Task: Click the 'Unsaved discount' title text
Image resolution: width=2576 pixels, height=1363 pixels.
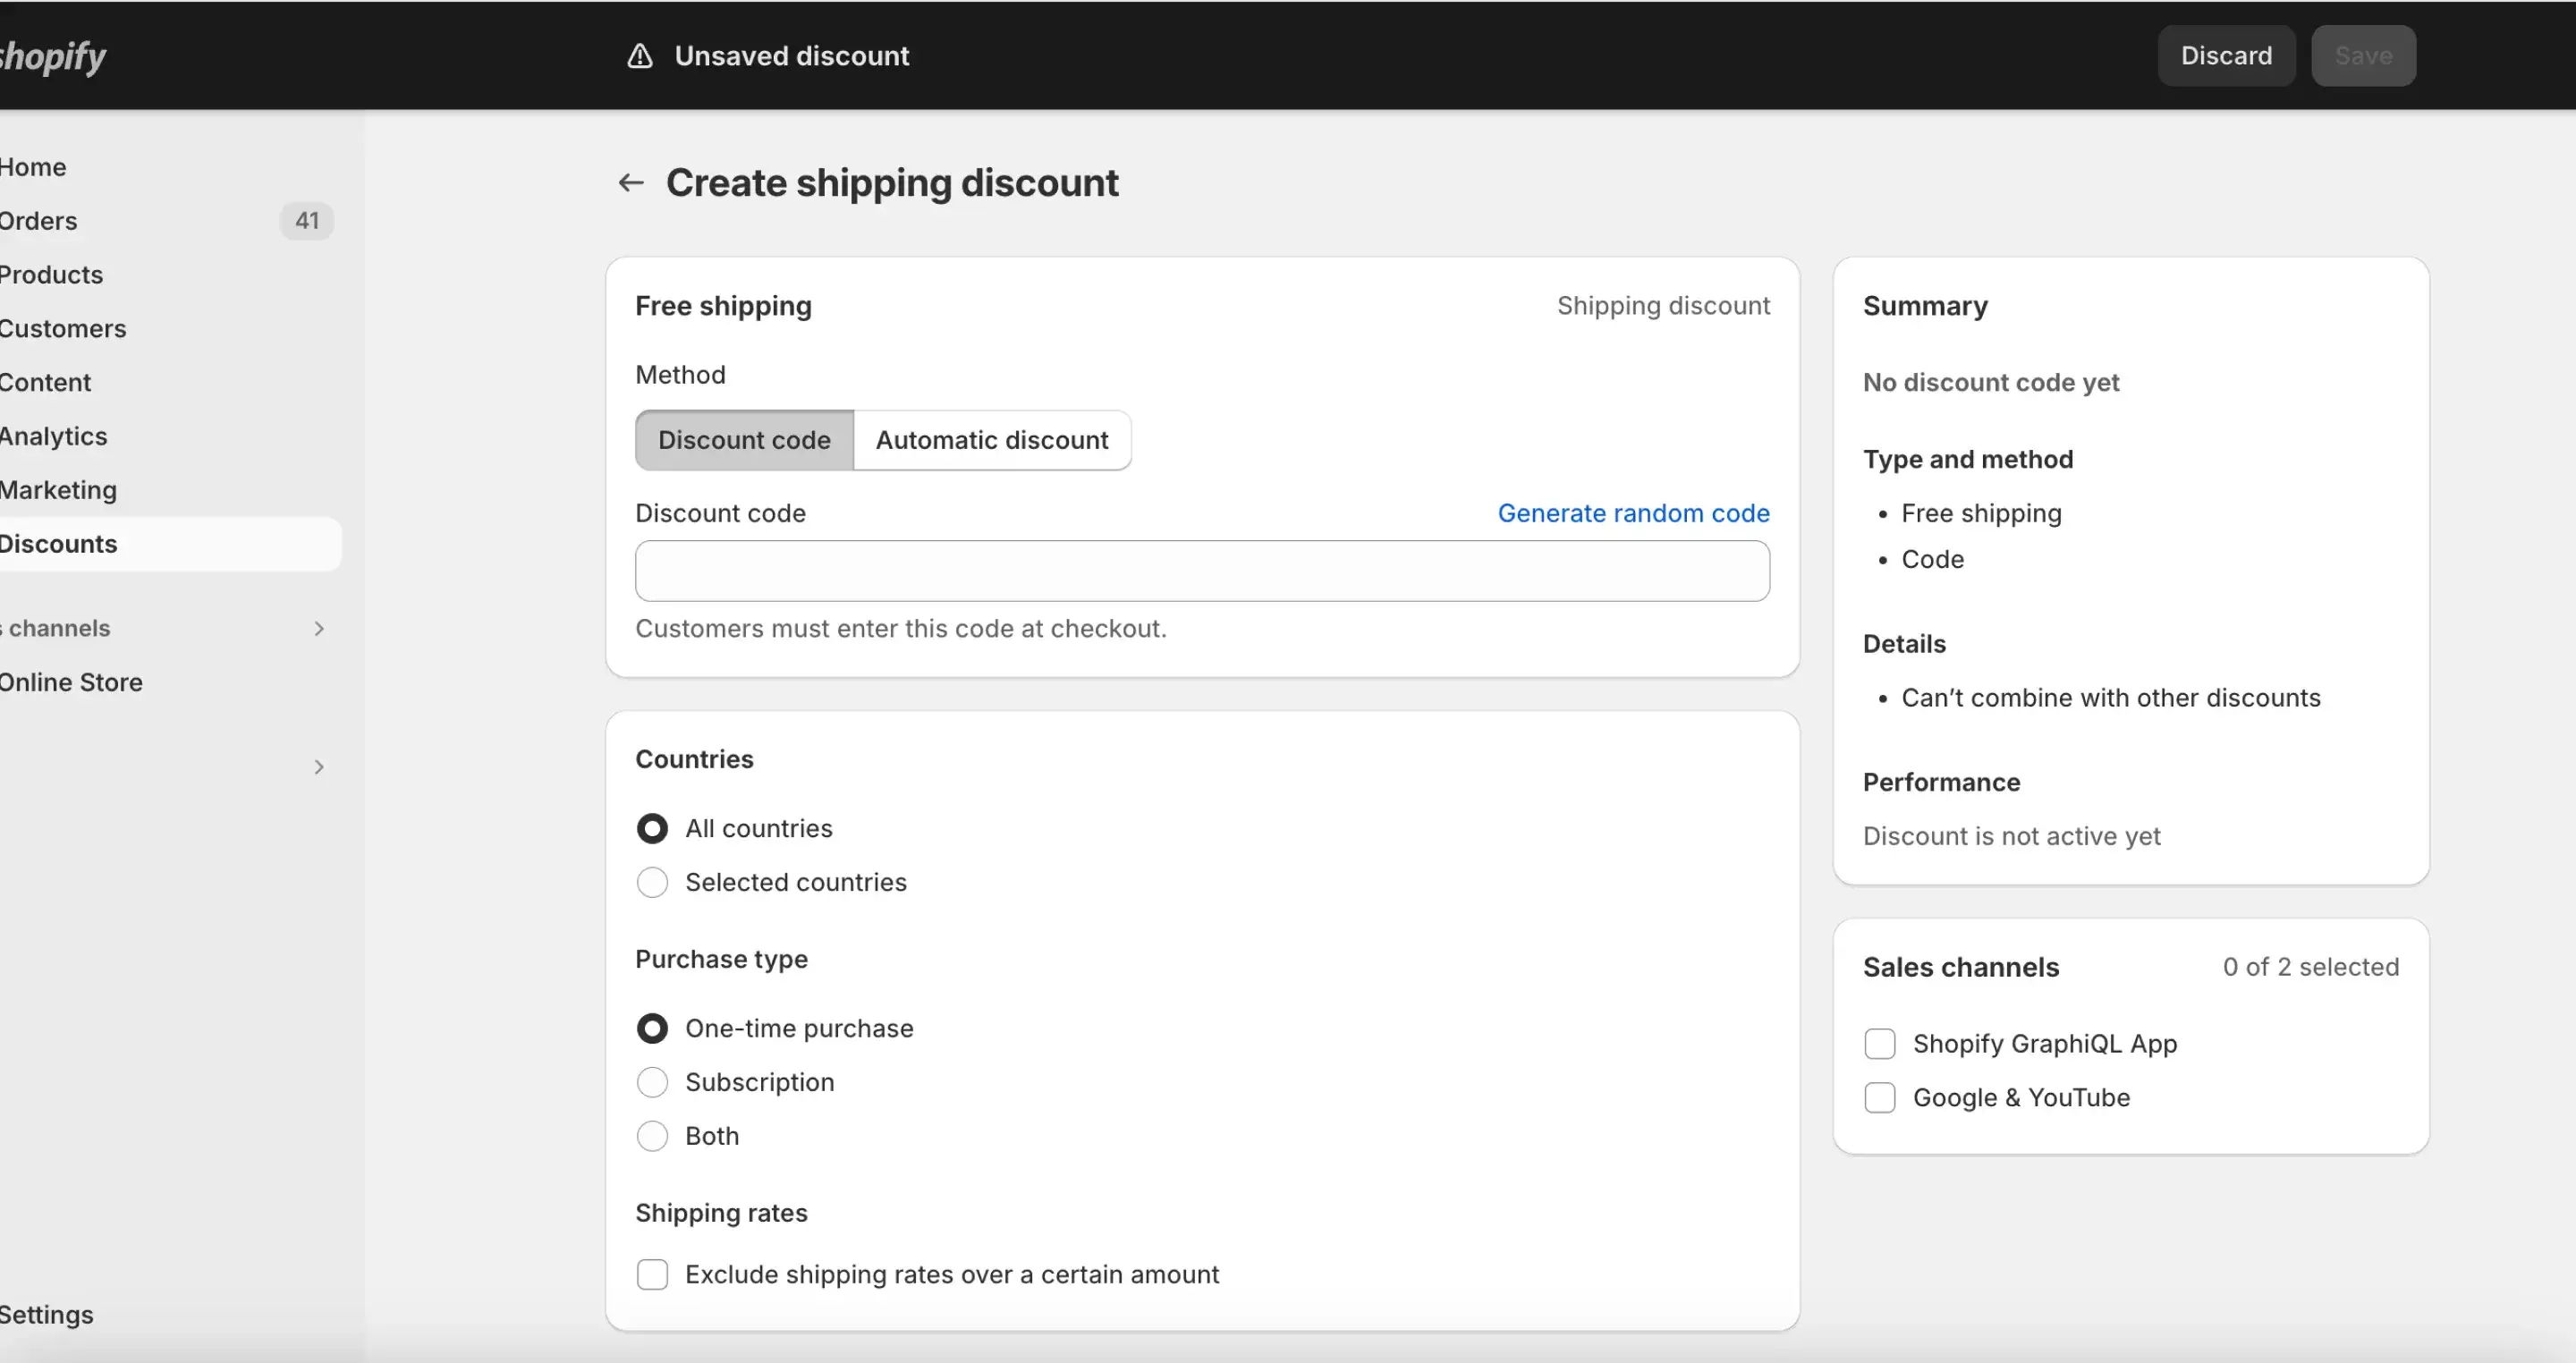Action: tap(791, 56)
